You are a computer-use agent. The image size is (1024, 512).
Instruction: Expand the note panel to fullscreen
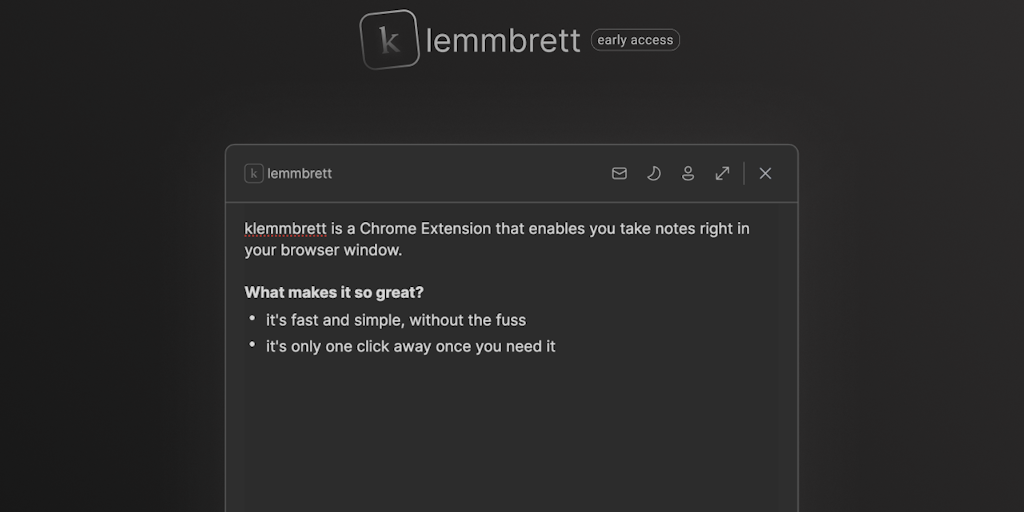click(x=722, y=173)
